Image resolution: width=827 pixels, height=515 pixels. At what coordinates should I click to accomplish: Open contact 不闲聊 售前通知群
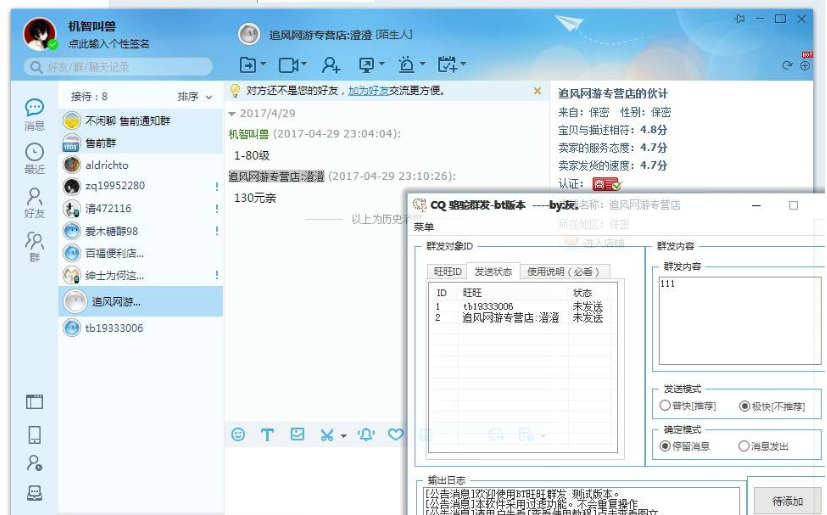click(140, 120)
